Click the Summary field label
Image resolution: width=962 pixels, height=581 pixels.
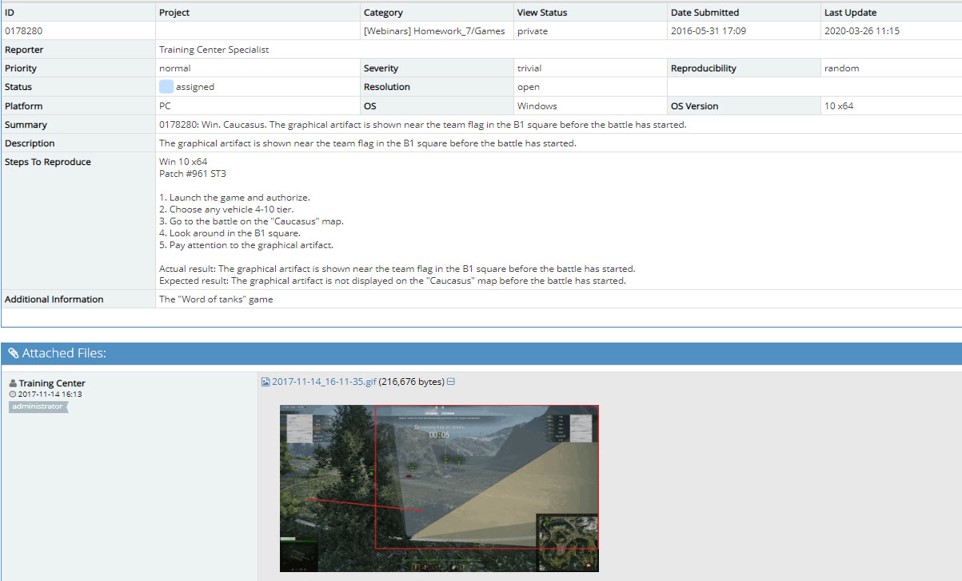(x=26, y=125)
